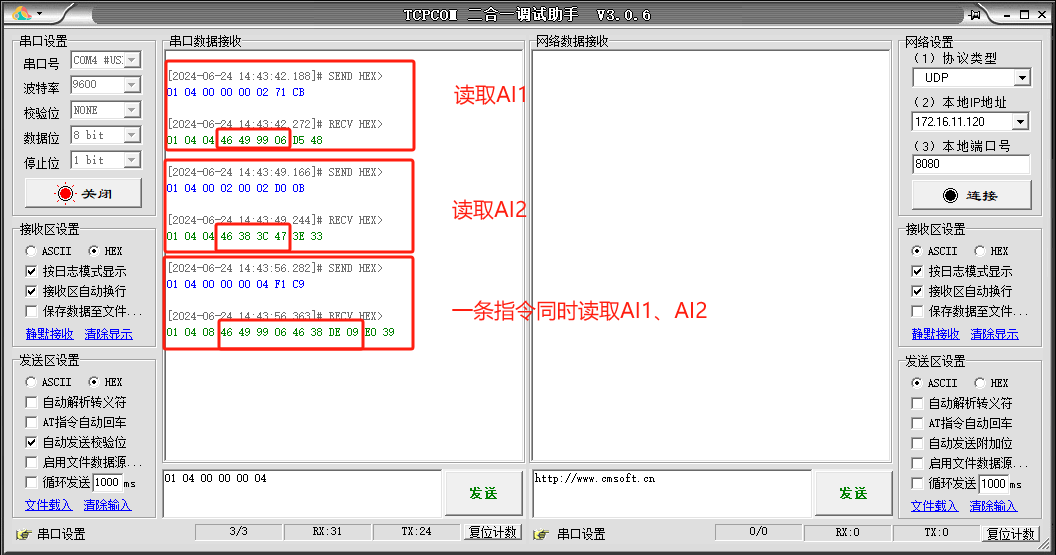Click the right status bar serial settings icon
Screen dimensions: 1056x555
click(541, 534)
